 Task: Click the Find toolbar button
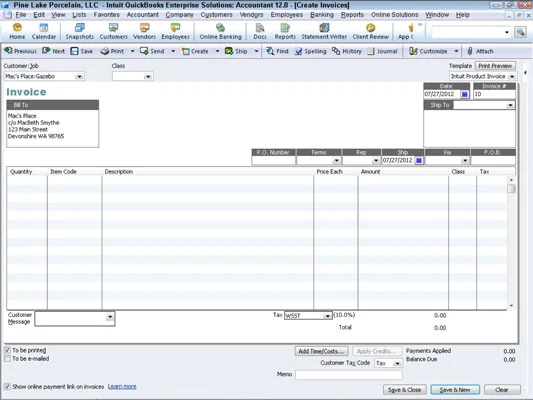[x=277, y=51]
